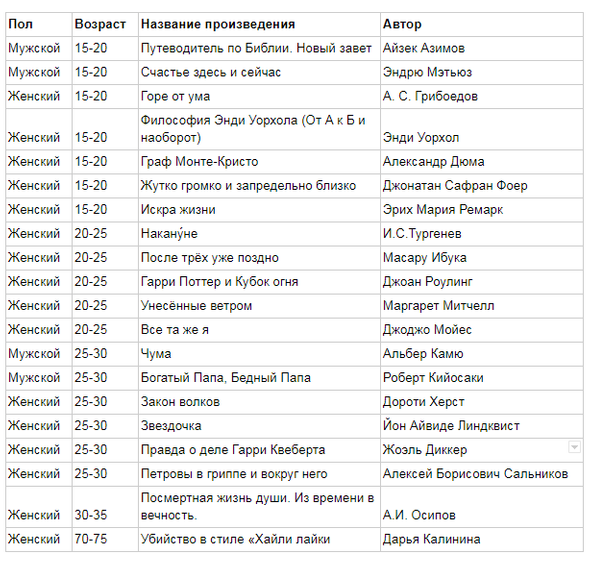Select the 70-75 age cell

coord(105,540)
